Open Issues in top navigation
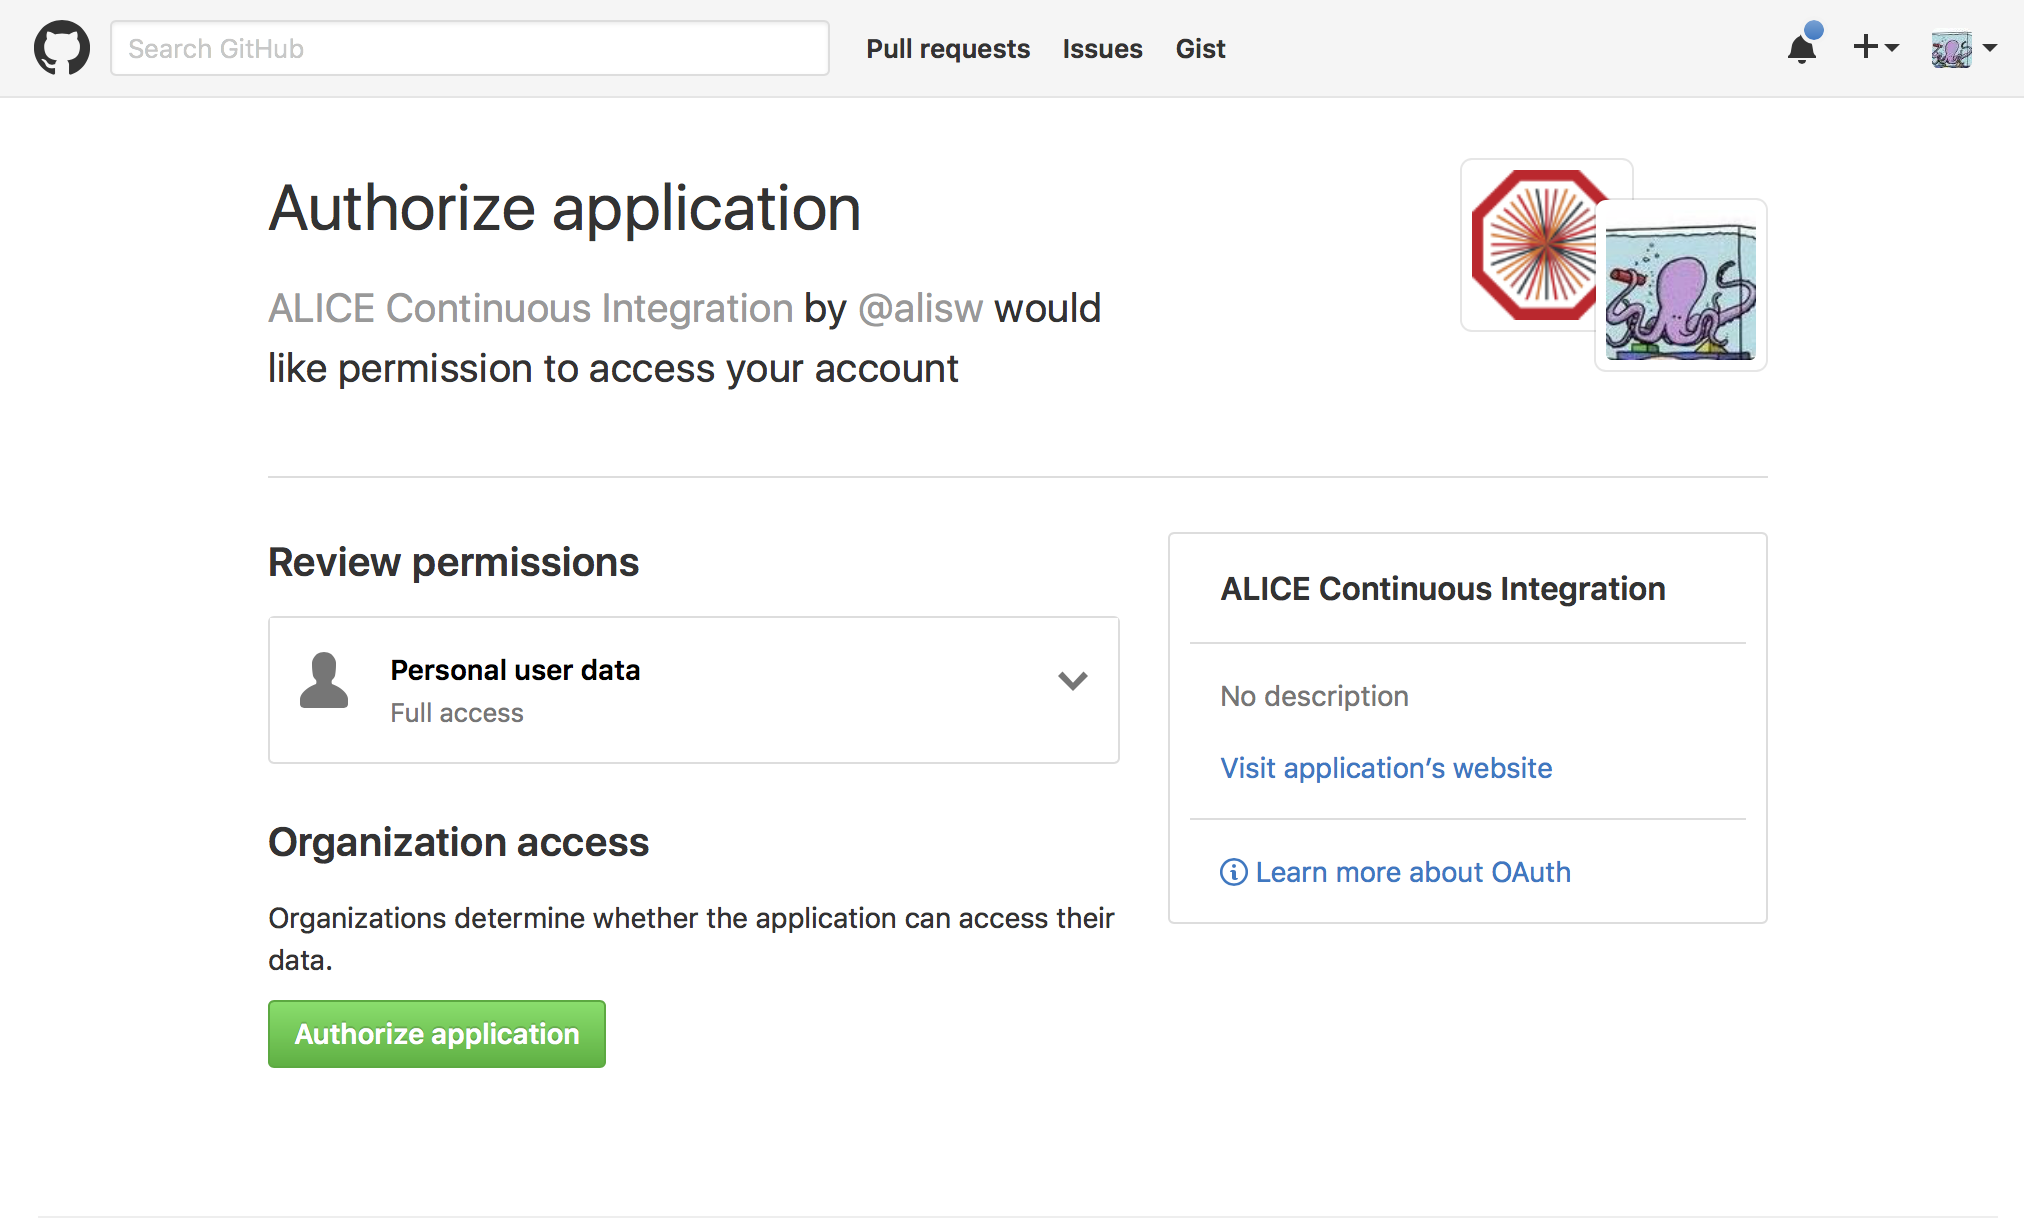The width and height of the screenshot is (2024, 1226). [x=1102, y=49]
